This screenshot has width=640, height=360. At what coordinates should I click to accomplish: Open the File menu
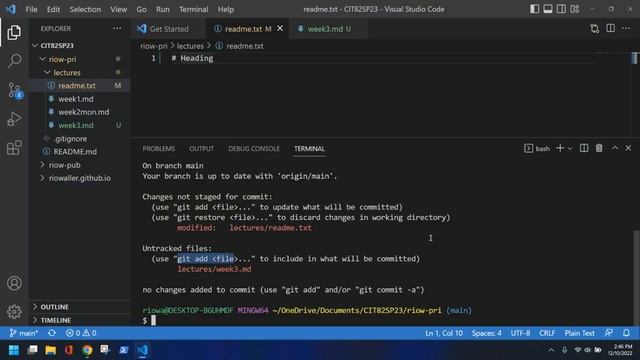click(x=31, y=9)
